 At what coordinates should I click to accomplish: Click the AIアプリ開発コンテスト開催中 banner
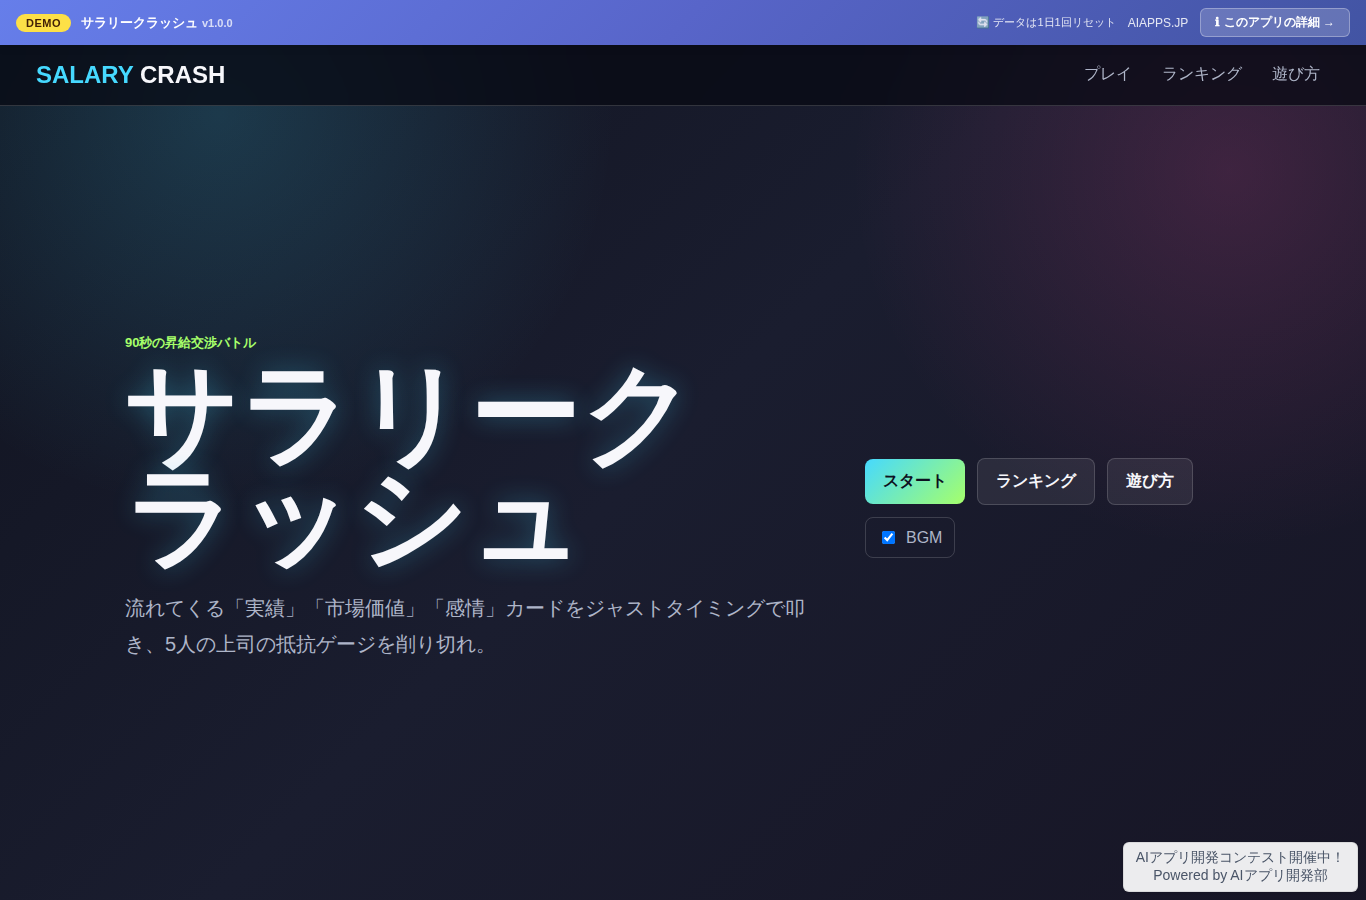[1240, 866]
